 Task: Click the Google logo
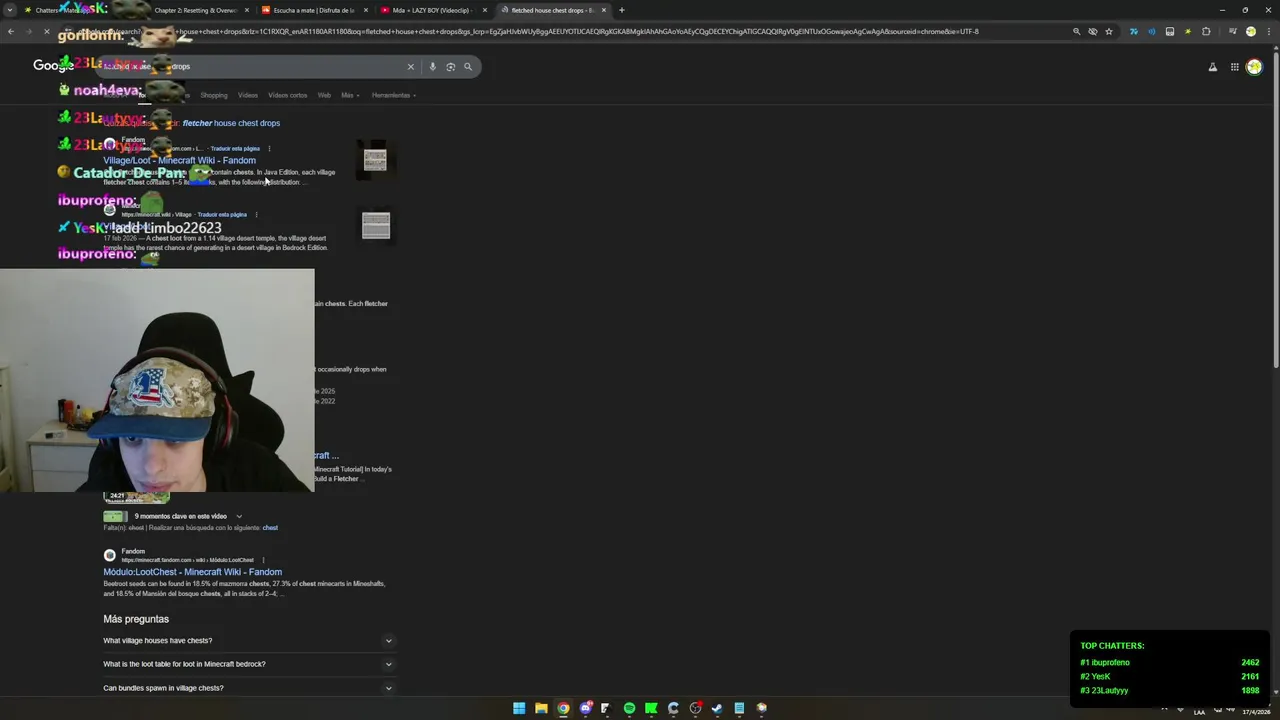[x=53, y=66]
